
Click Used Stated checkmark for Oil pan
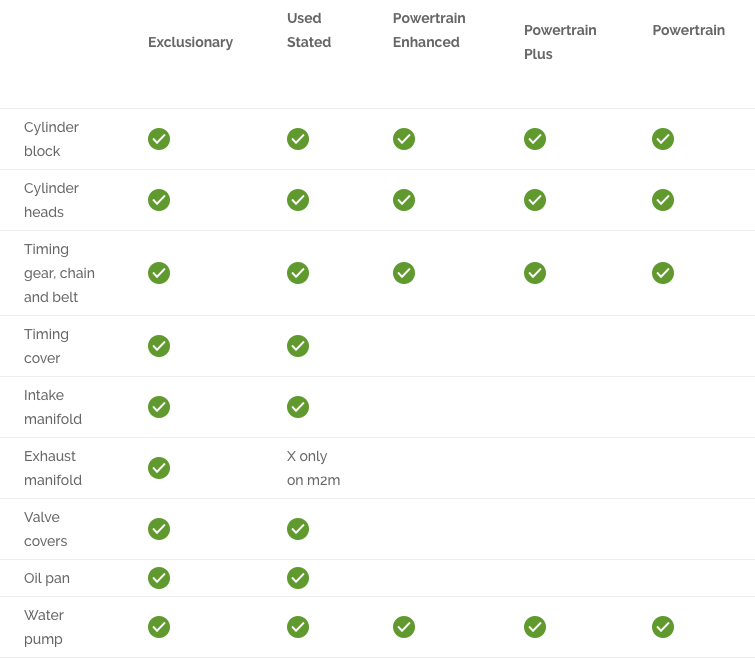[x=298, y=578]
